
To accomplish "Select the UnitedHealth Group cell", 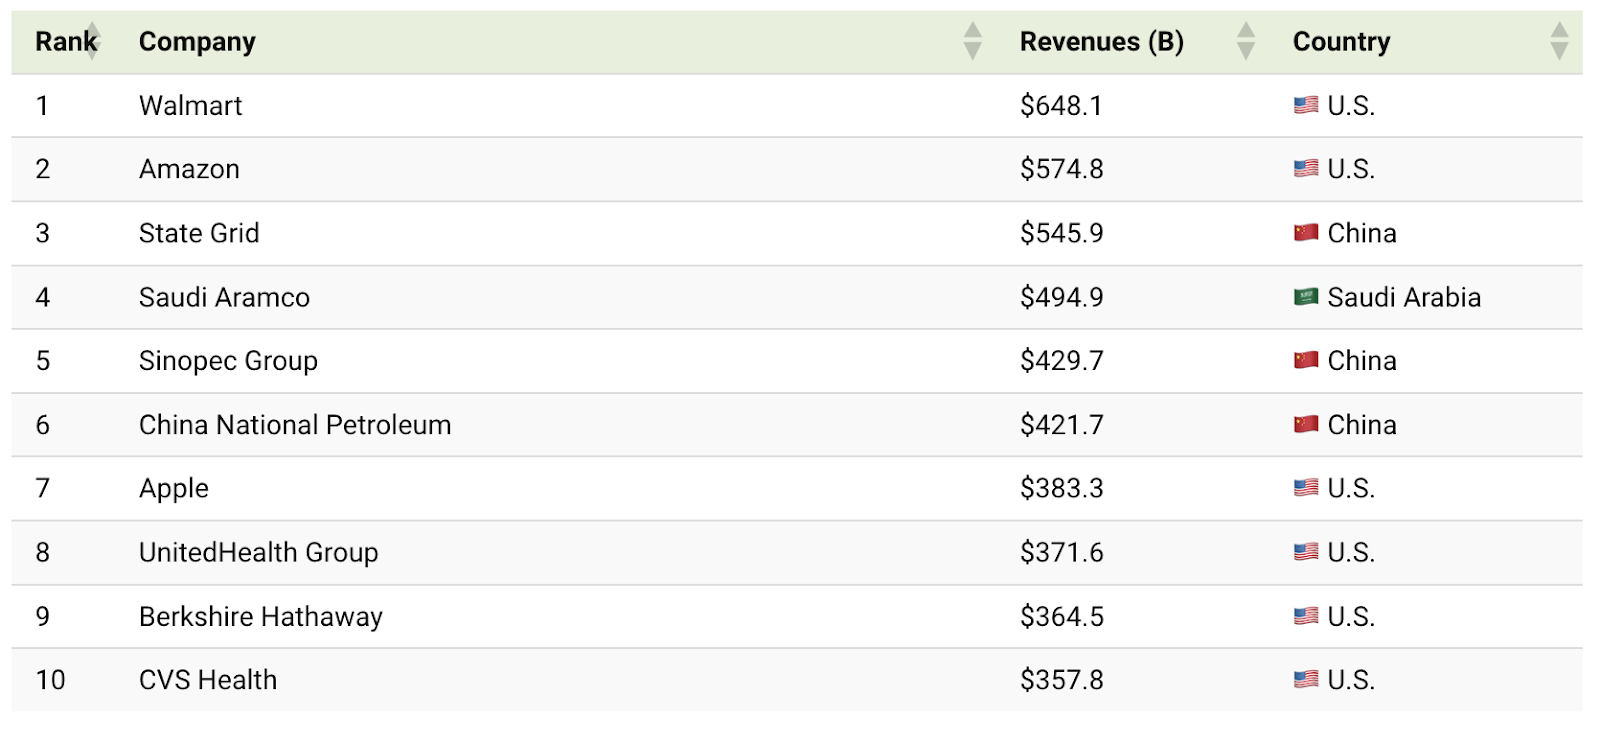I will (258, 552).
